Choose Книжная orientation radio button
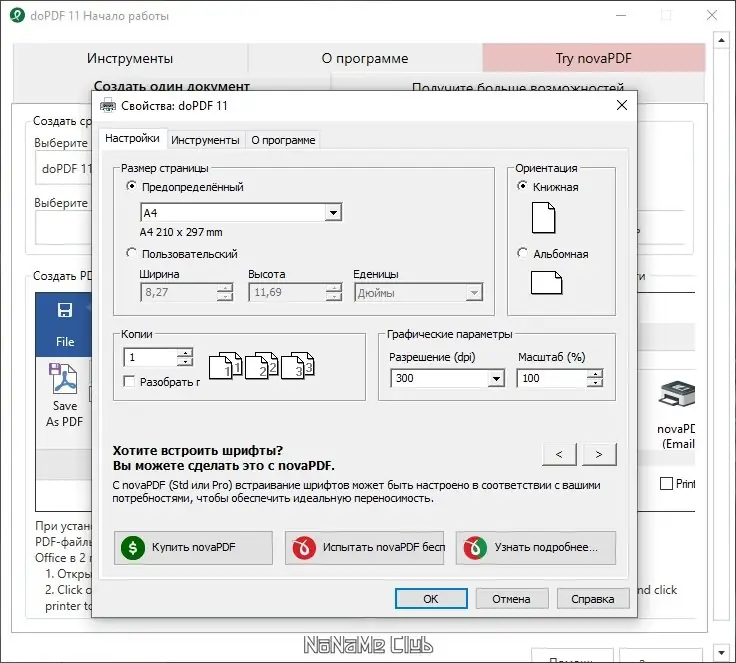This screenshot has width=736, height=663. coord(522,186)
